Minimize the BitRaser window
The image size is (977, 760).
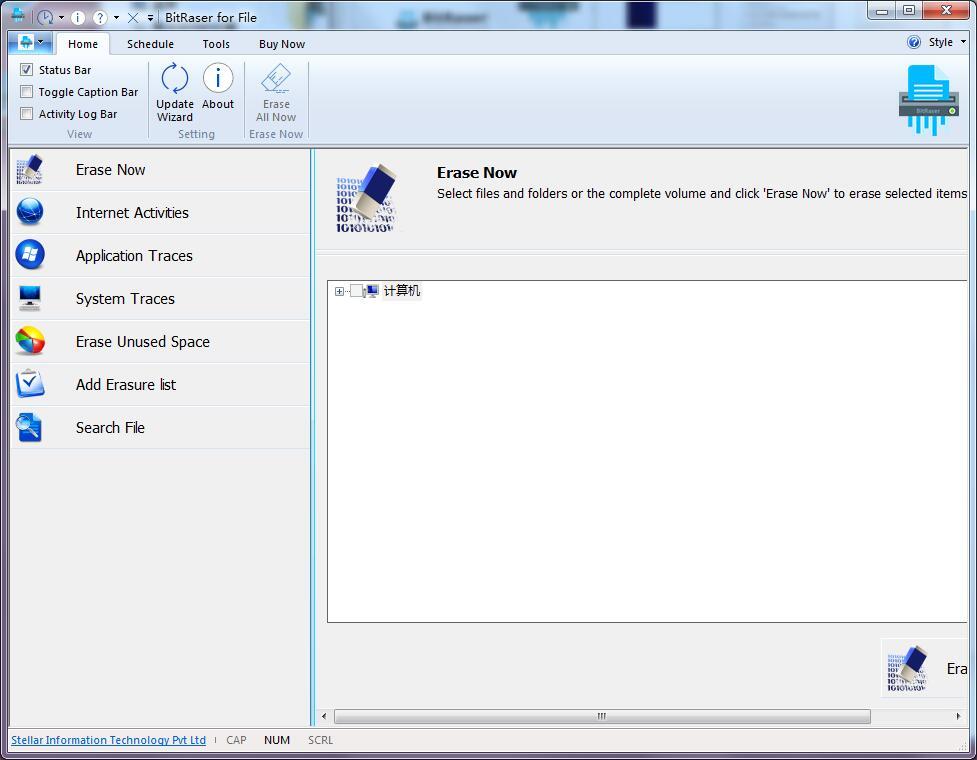(882, 11)
